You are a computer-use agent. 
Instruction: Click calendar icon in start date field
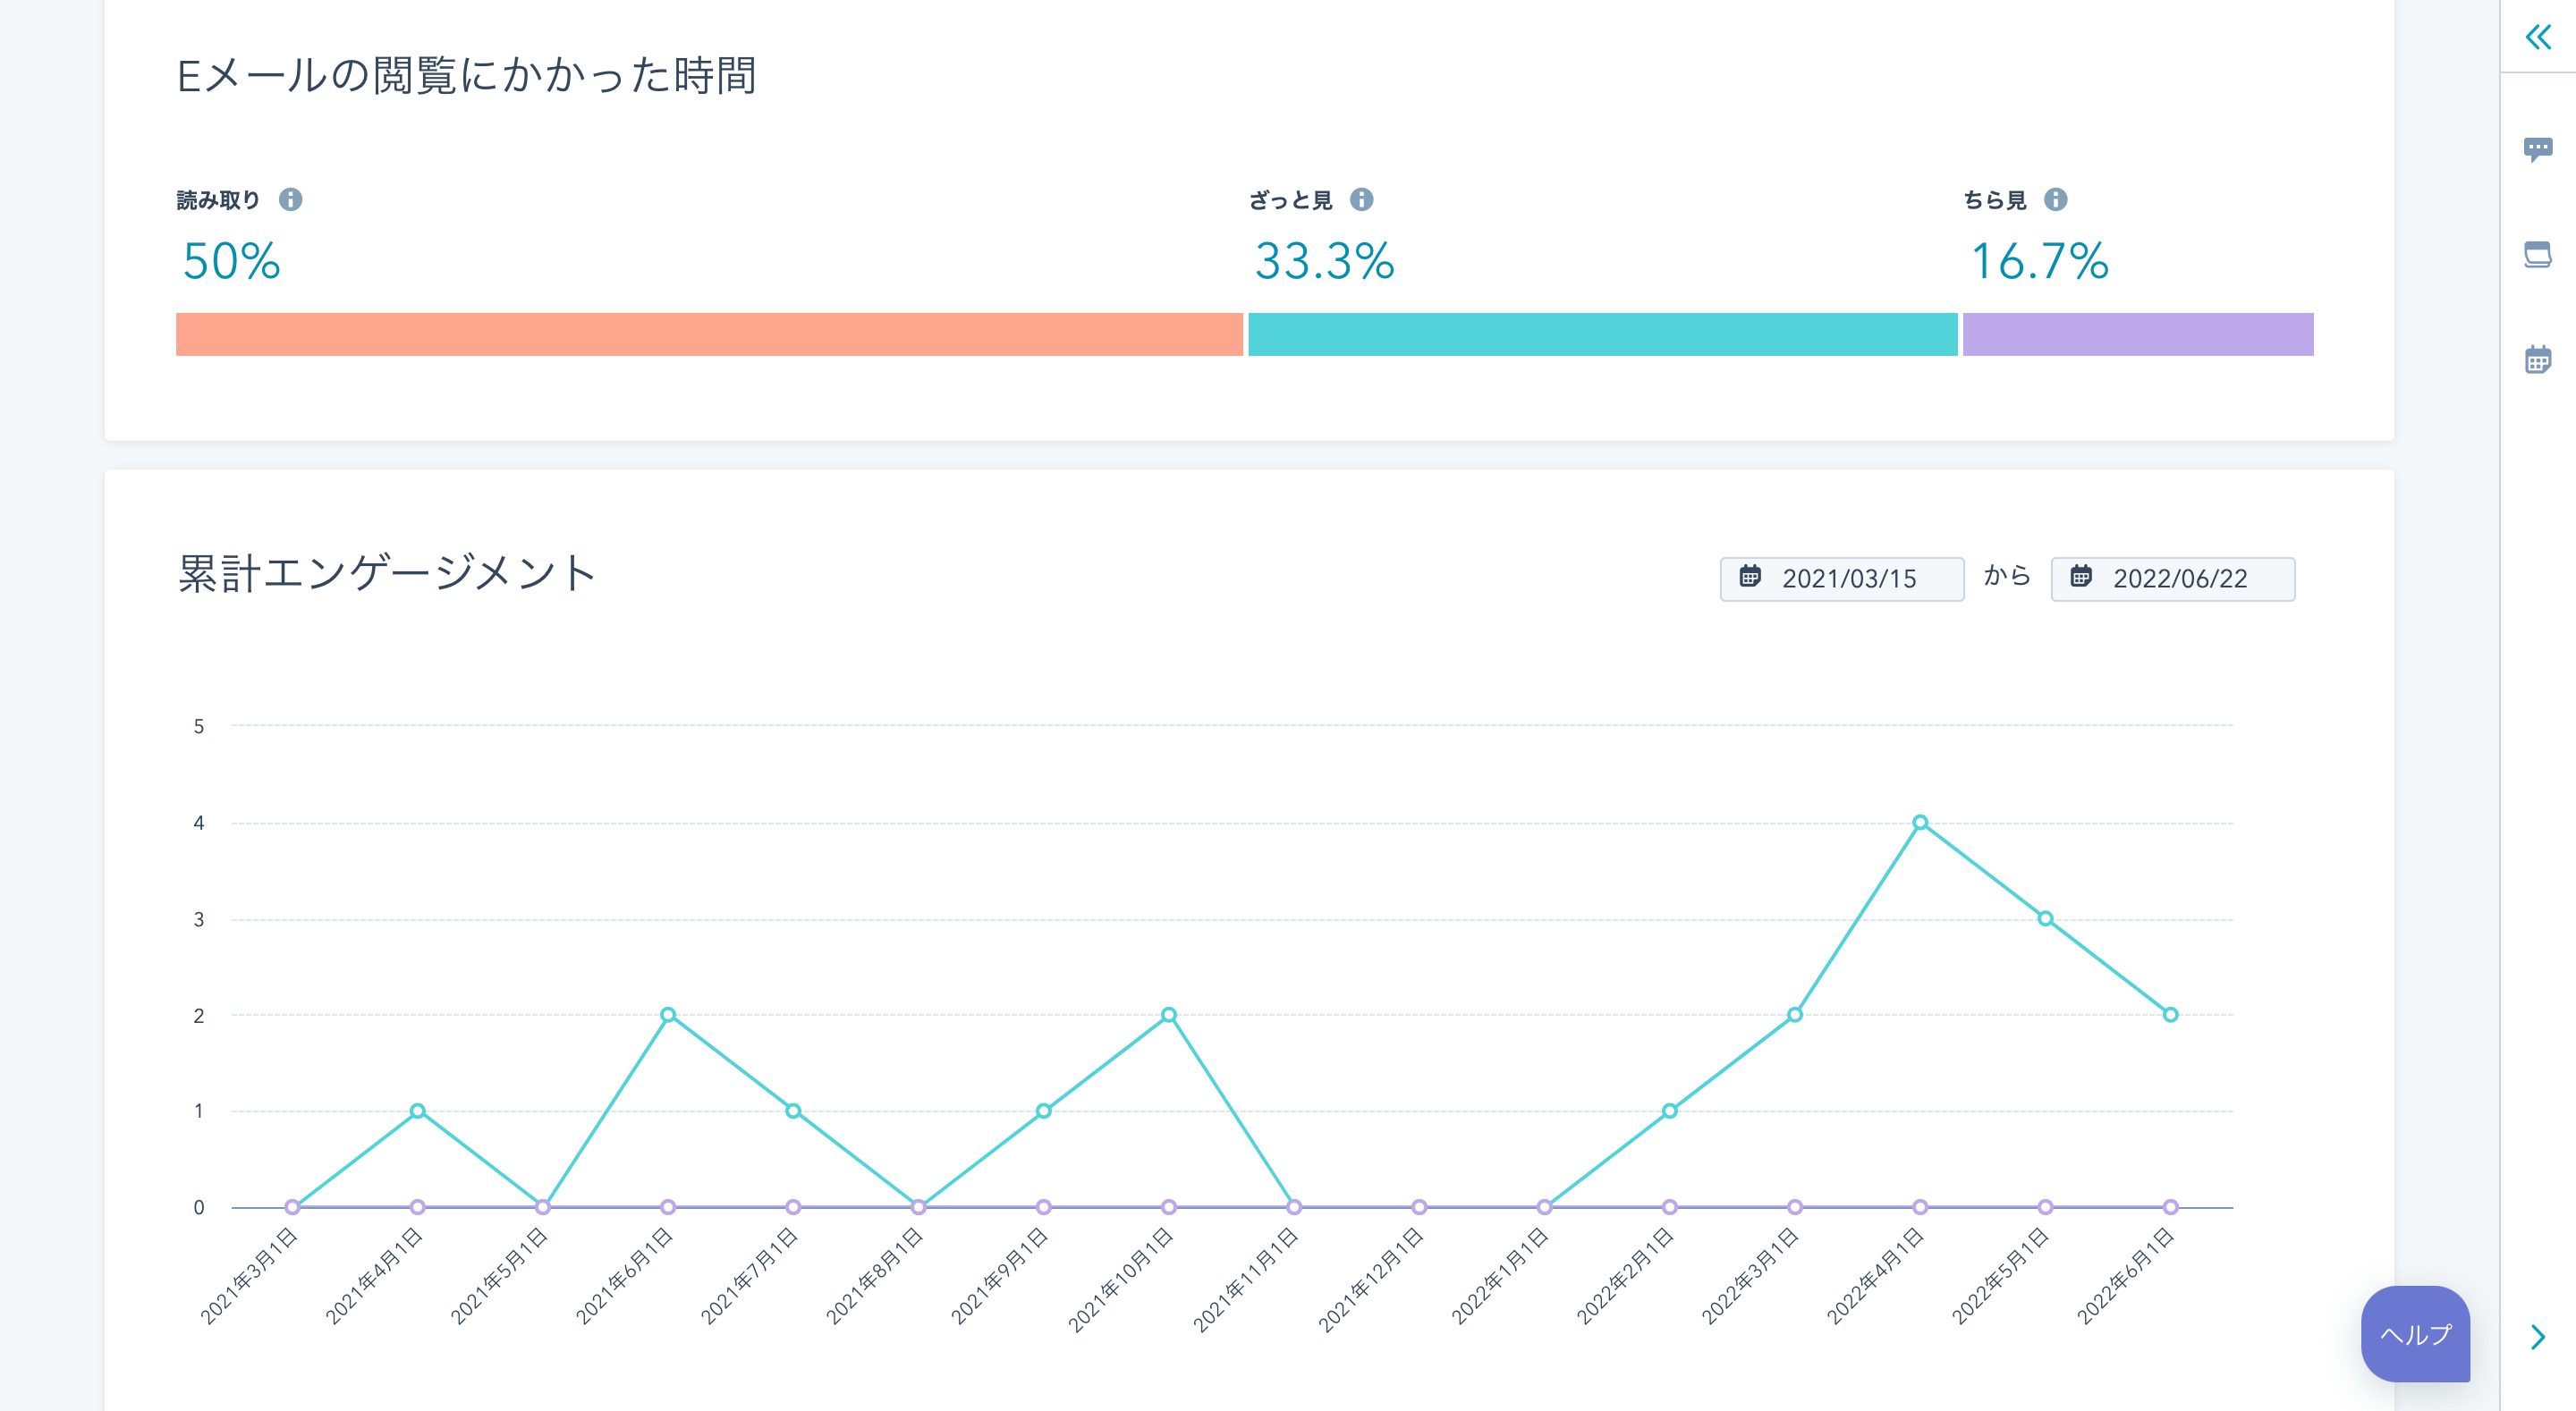pyautogui.click(x=1750, y=577)
